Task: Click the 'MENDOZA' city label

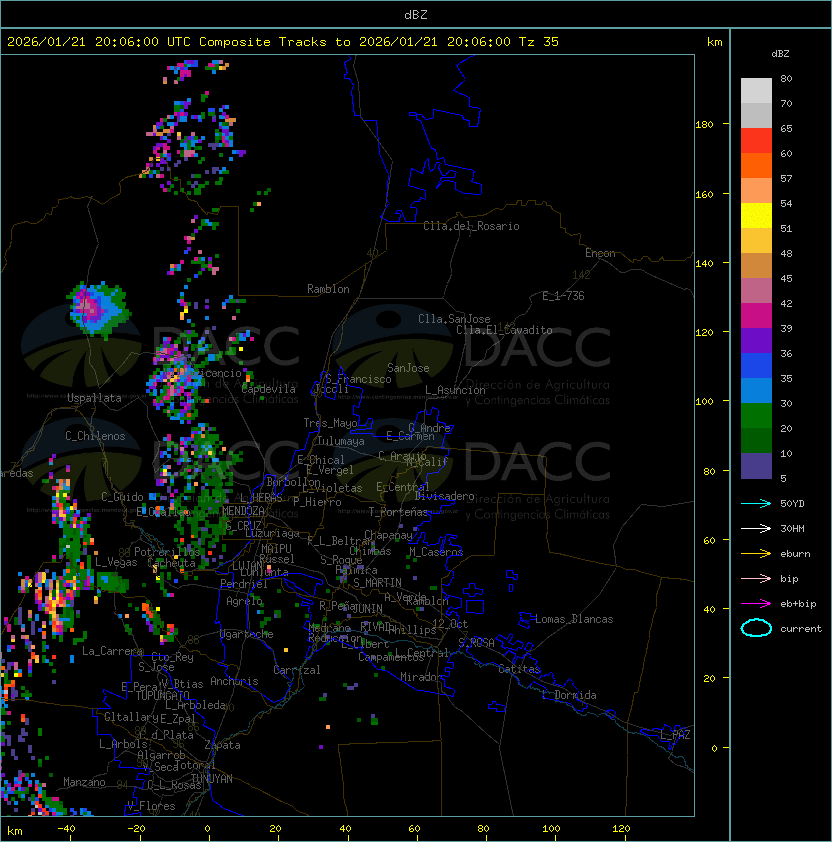Action: pos(243,511)
